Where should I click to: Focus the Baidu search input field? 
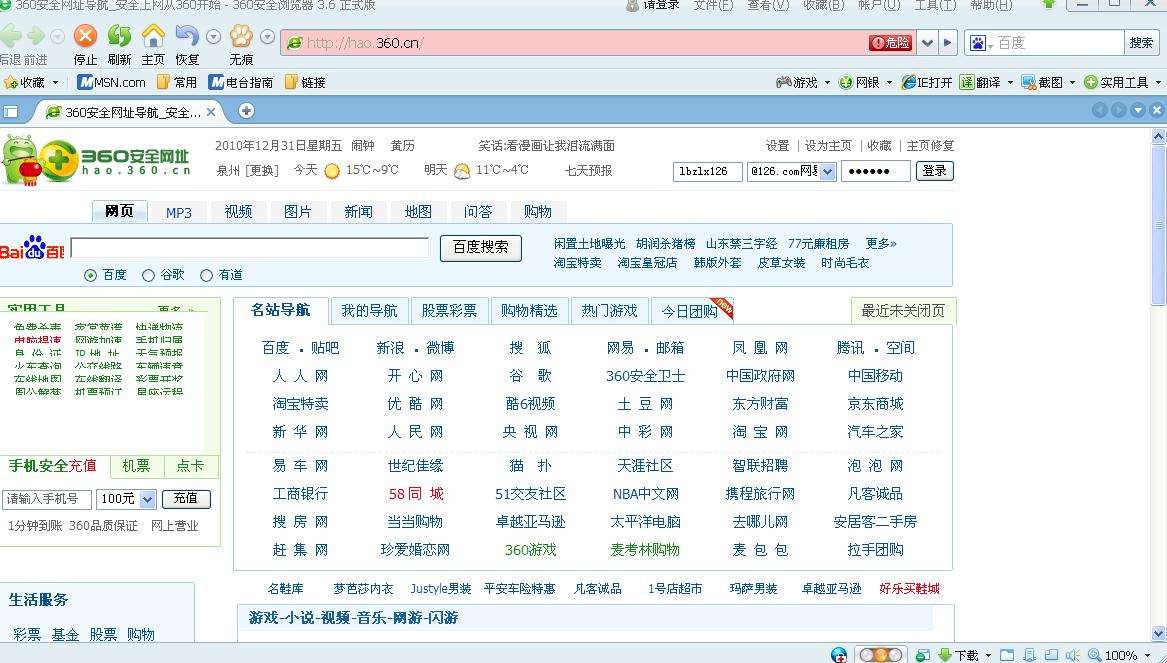249,248
